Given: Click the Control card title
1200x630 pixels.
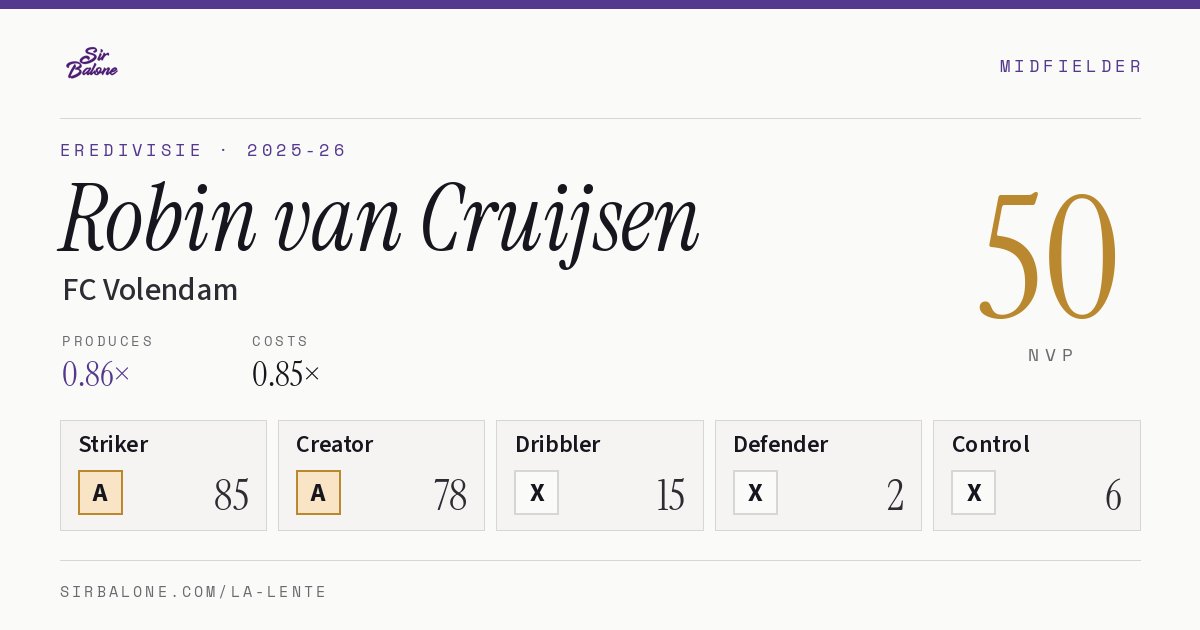Looking at the screenshot, I should (x=990, y=444).
